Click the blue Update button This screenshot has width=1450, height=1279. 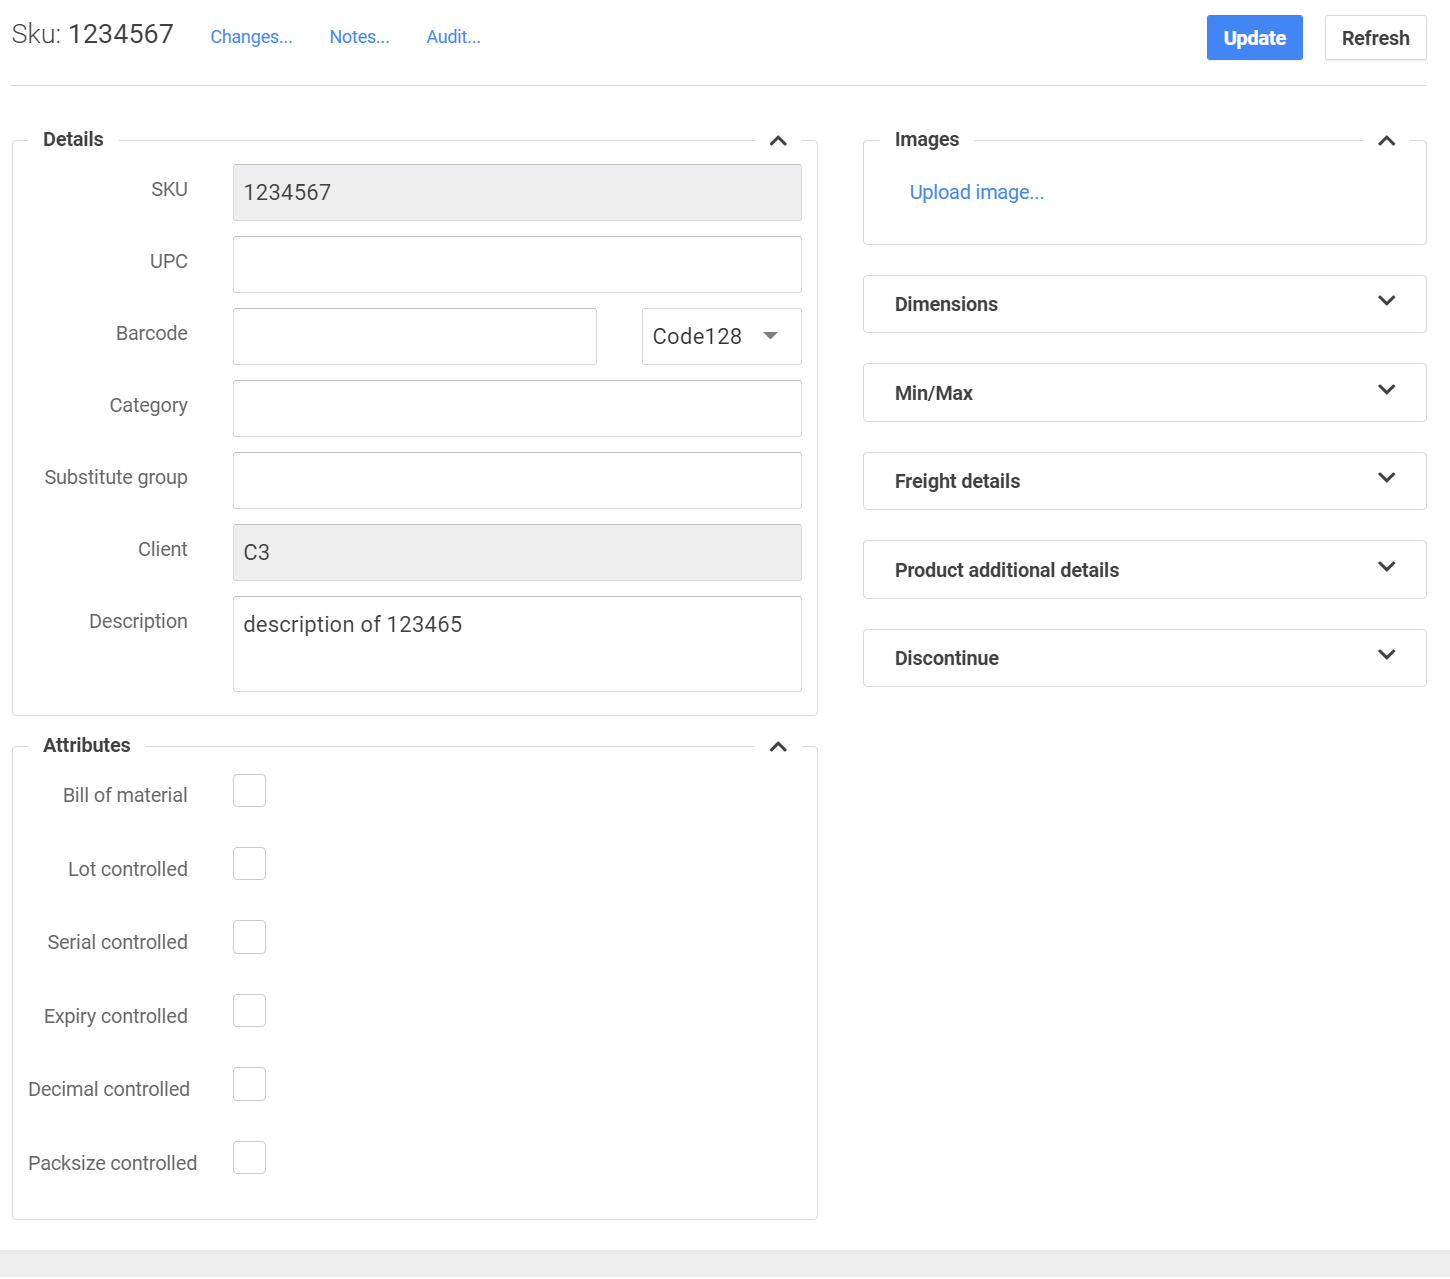(x=1254, y=38)
